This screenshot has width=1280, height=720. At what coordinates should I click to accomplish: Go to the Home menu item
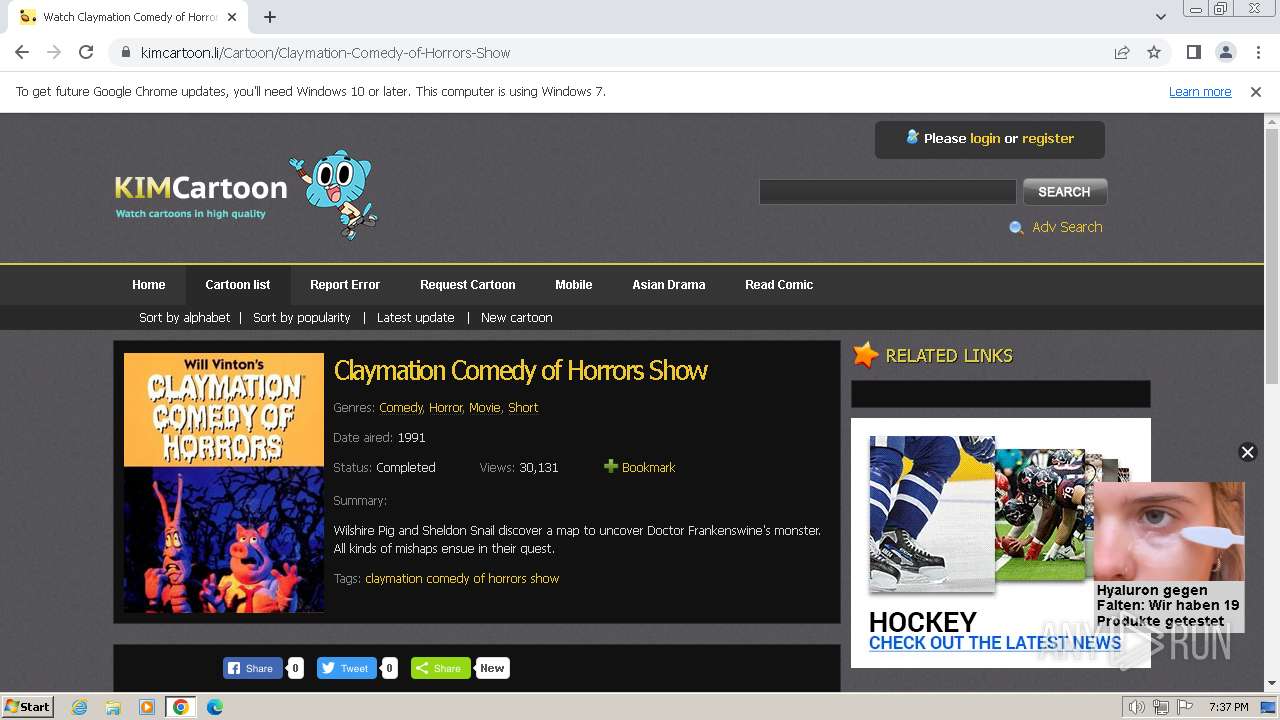[149, 284]
